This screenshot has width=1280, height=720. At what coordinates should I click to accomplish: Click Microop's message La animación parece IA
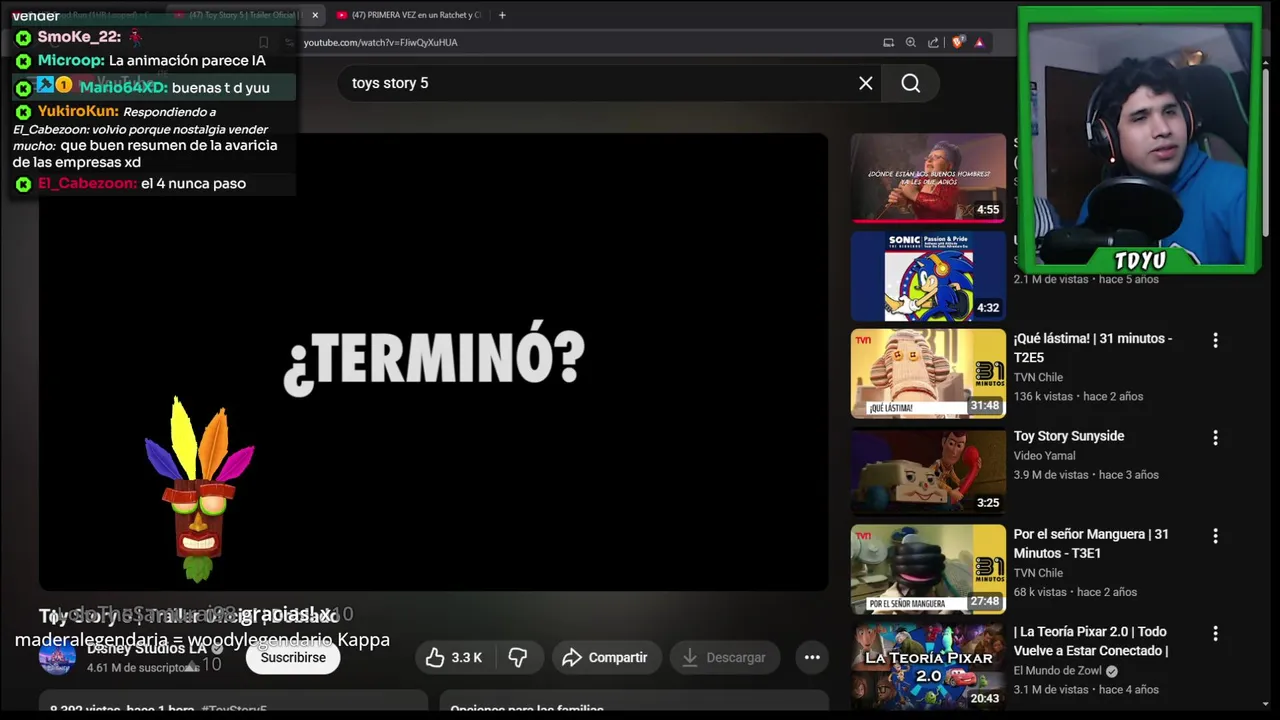point(187,61)
